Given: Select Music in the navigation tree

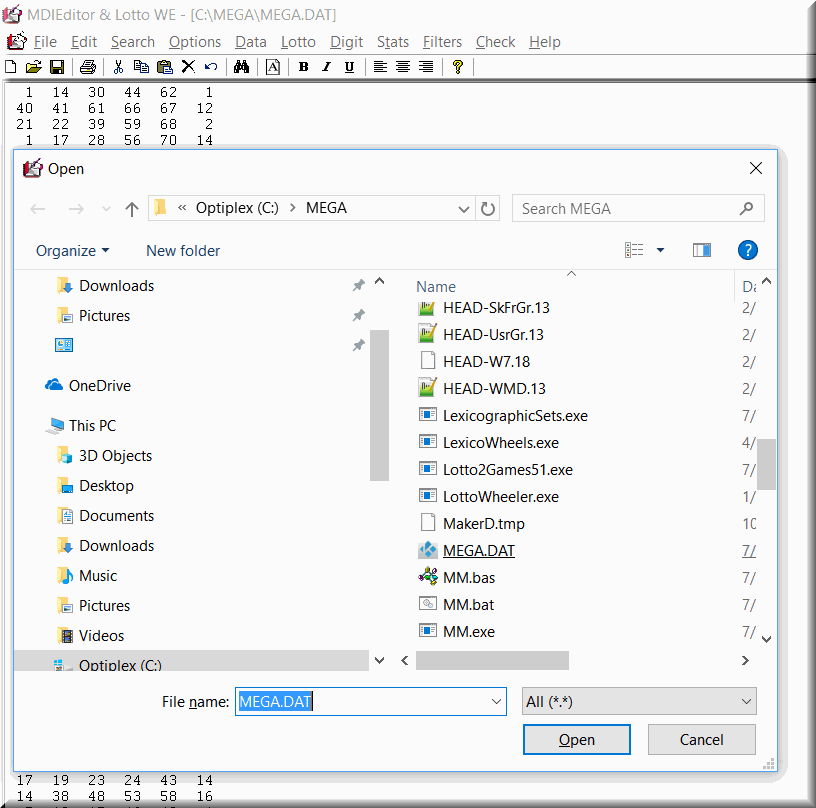Looking at the screenshot, I should pyautogui.click(x=98, y=576).
